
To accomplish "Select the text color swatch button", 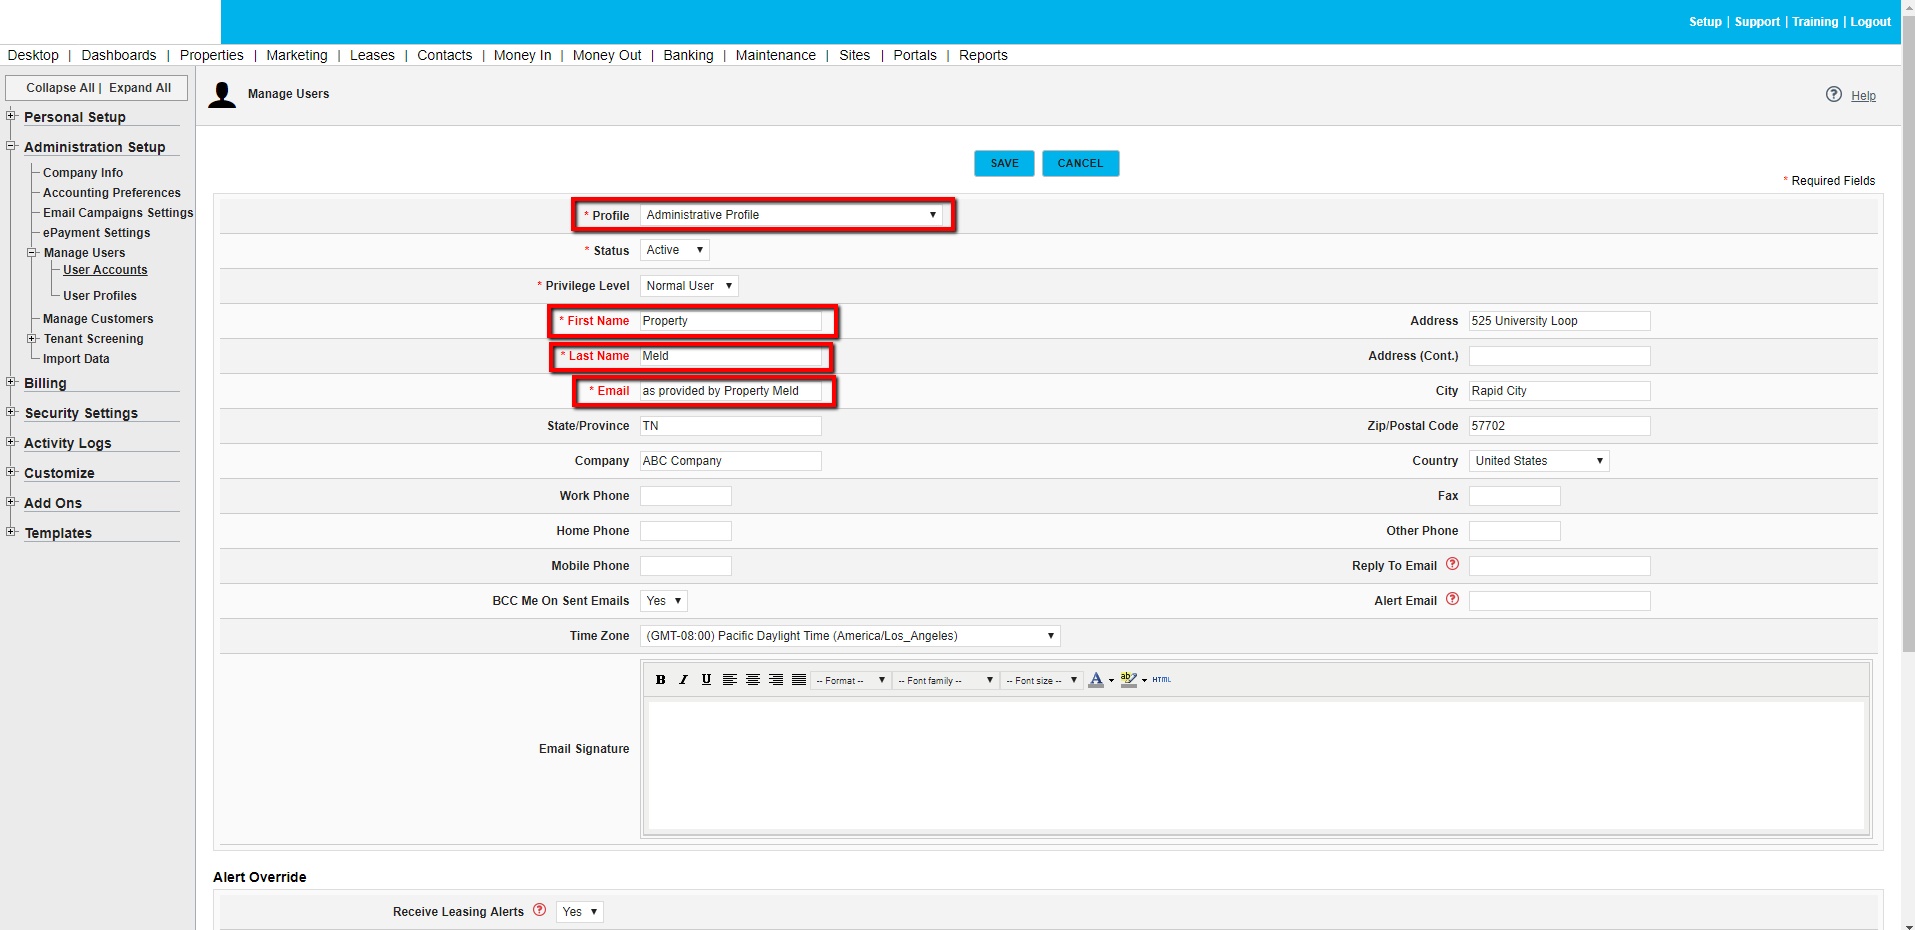I will click(x=1096, y=680).
